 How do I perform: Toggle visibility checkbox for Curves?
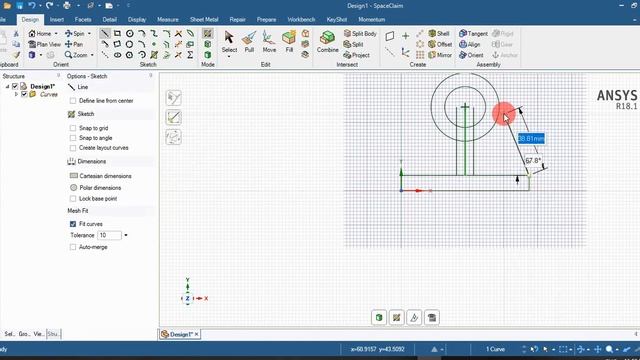click(x=24, y=94)
